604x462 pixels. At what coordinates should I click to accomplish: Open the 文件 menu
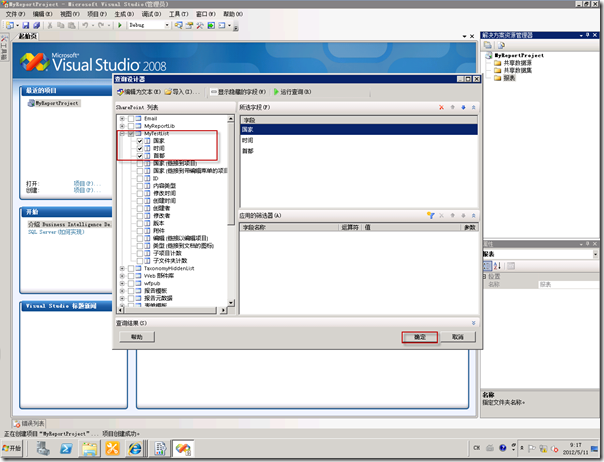(x=15, y=14)
